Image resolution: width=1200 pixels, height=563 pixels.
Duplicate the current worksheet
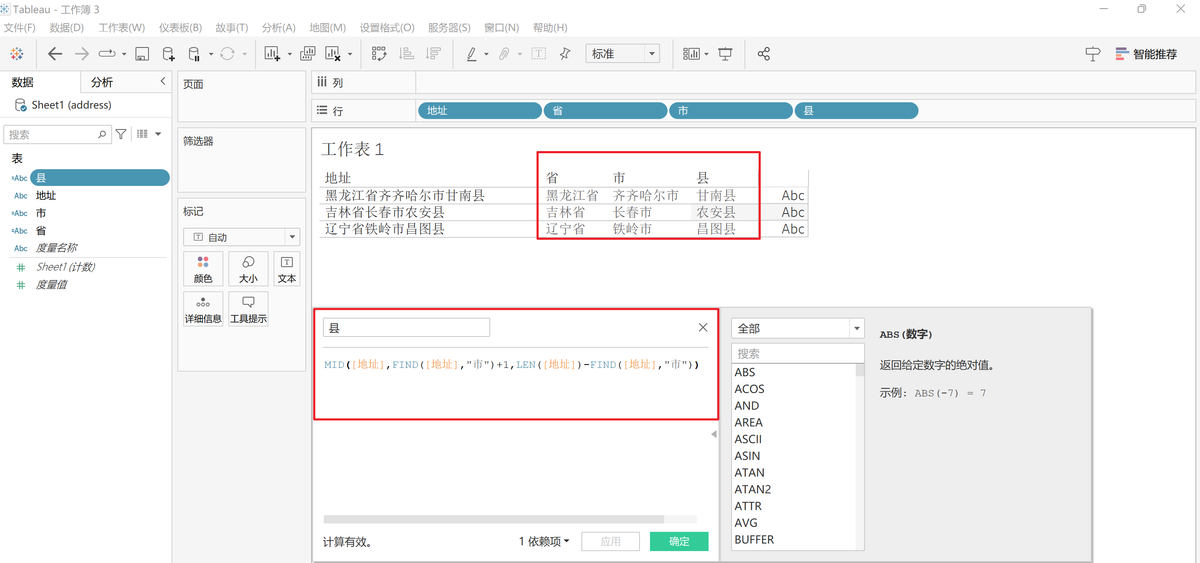[x=308, y=54]
